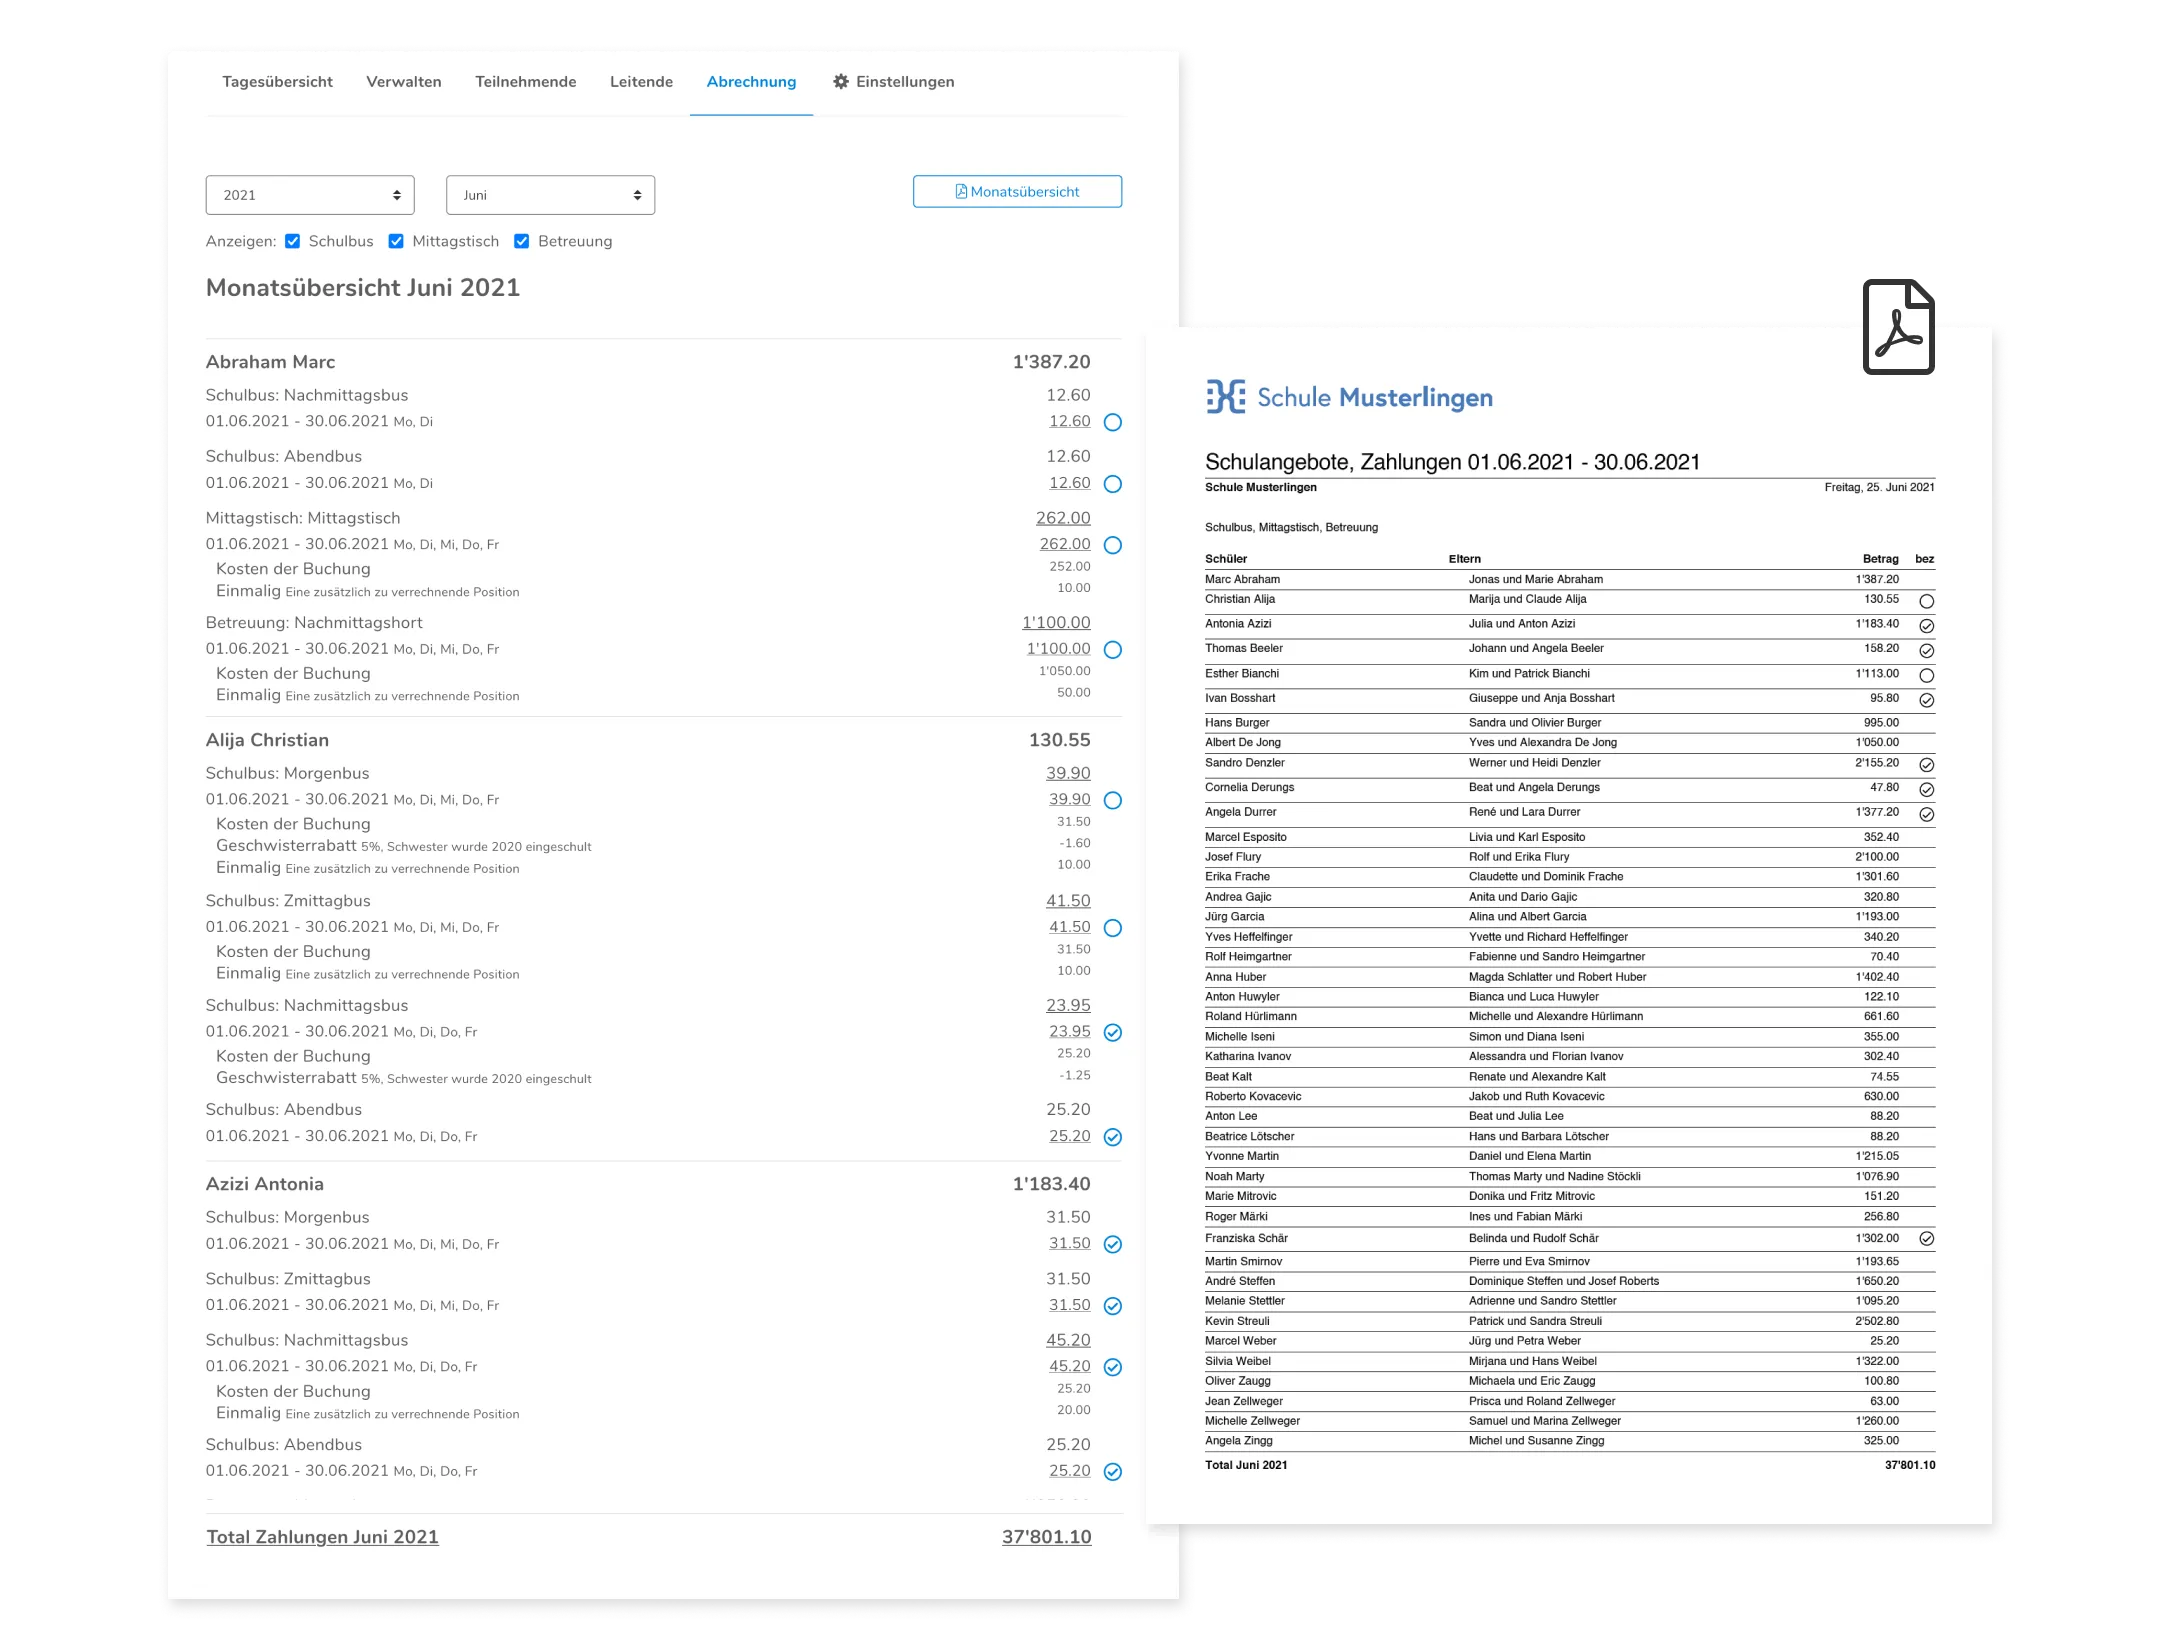This screenshot has width=2160, height=1650.
Task: Open Einstellungen with gear icon
Action: [894, 82]
